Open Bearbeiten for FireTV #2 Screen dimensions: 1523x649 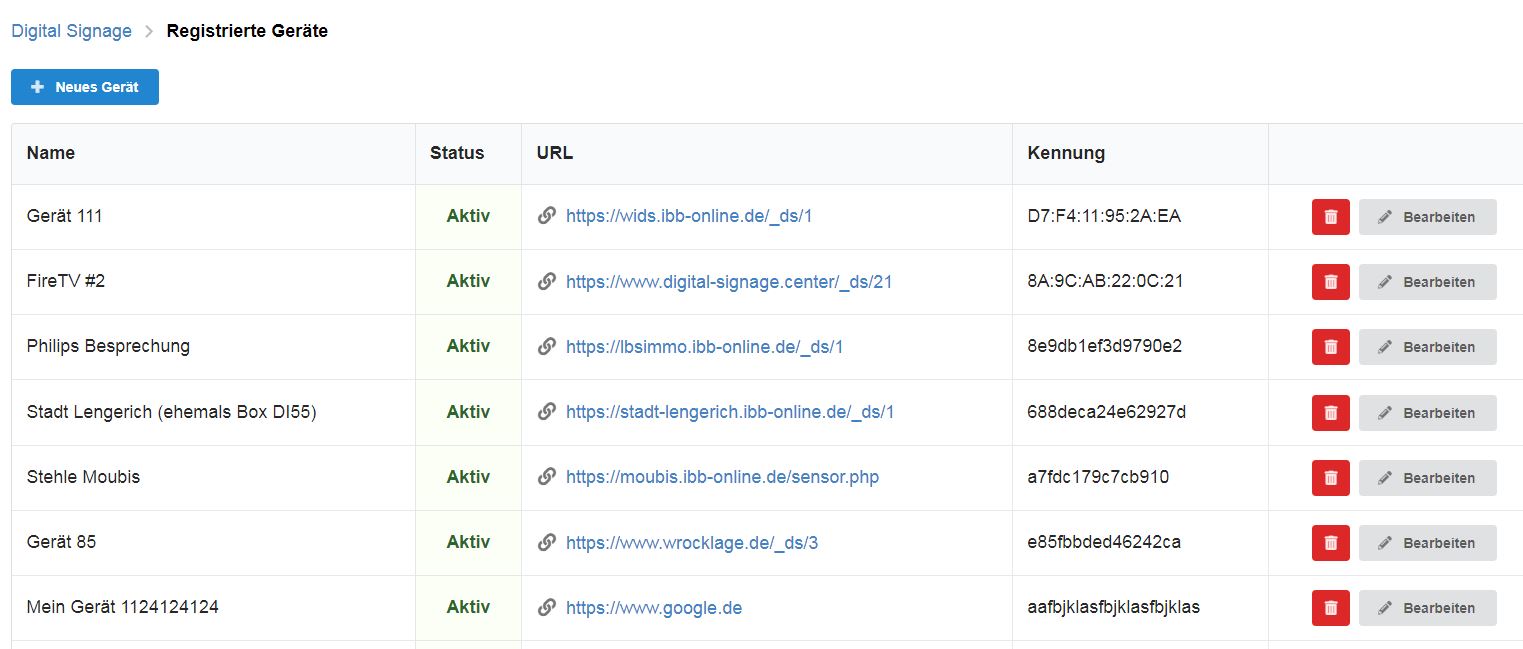tap(1427, 282)
